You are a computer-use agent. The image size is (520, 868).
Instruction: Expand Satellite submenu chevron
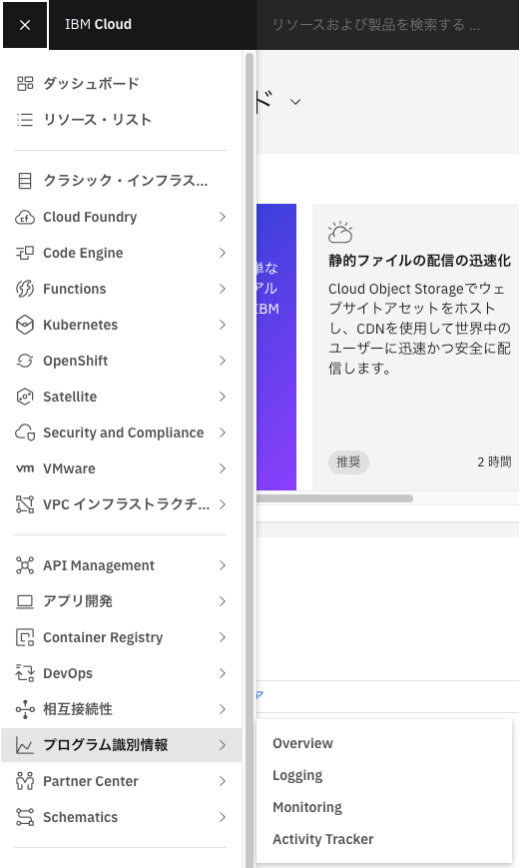(222, 397)
